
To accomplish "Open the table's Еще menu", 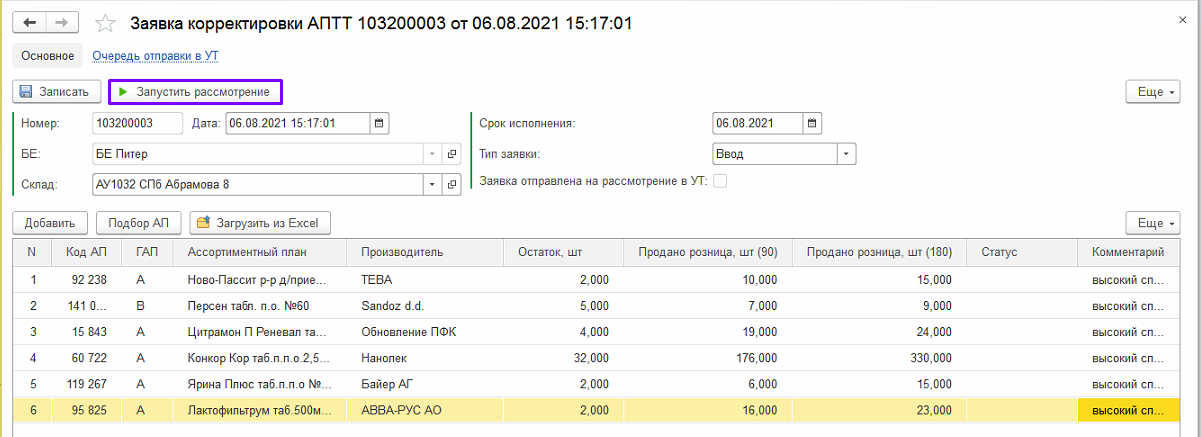I will tap(1152, 223).
